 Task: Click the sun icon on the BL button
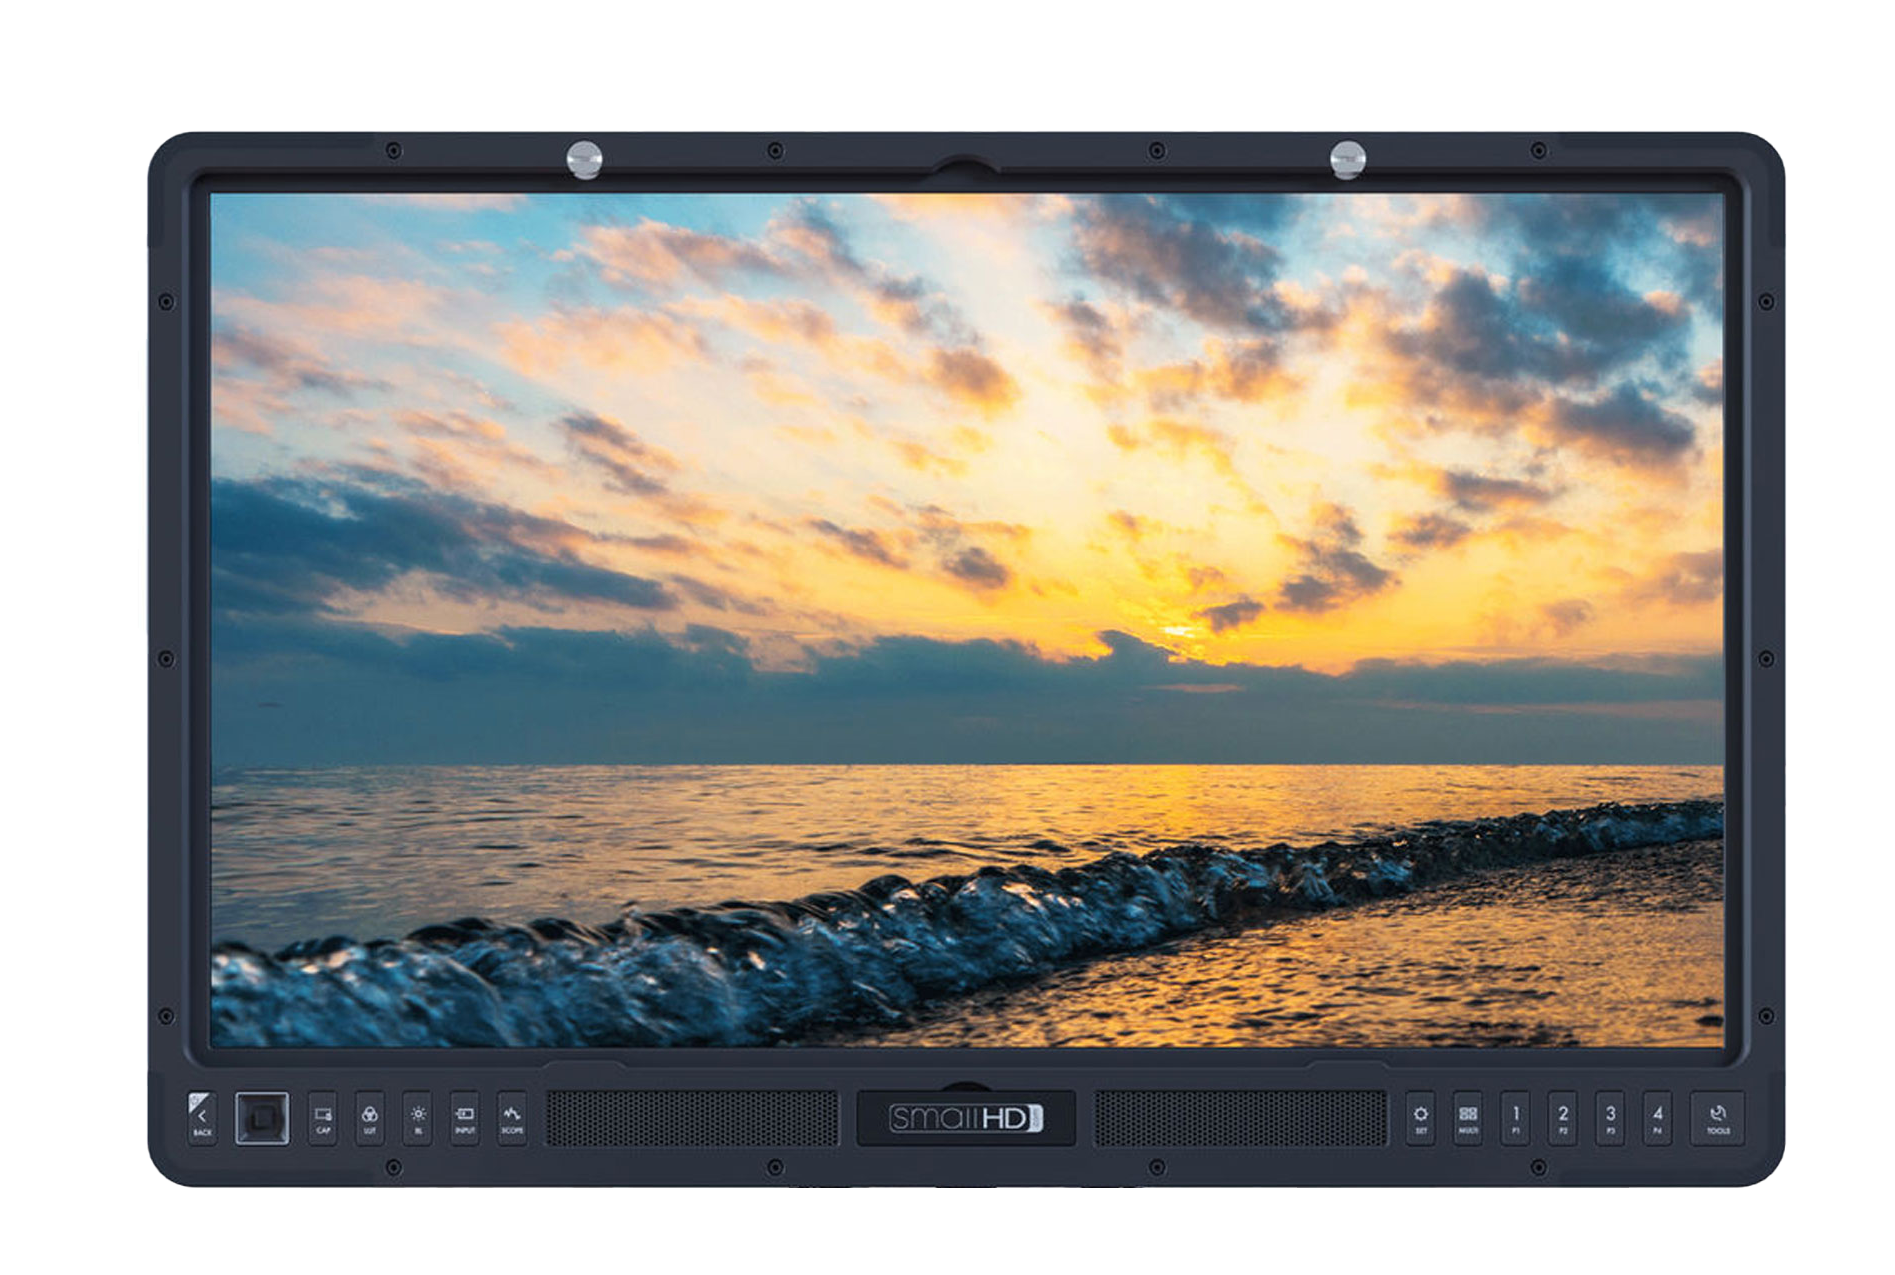pos(418,1113)
